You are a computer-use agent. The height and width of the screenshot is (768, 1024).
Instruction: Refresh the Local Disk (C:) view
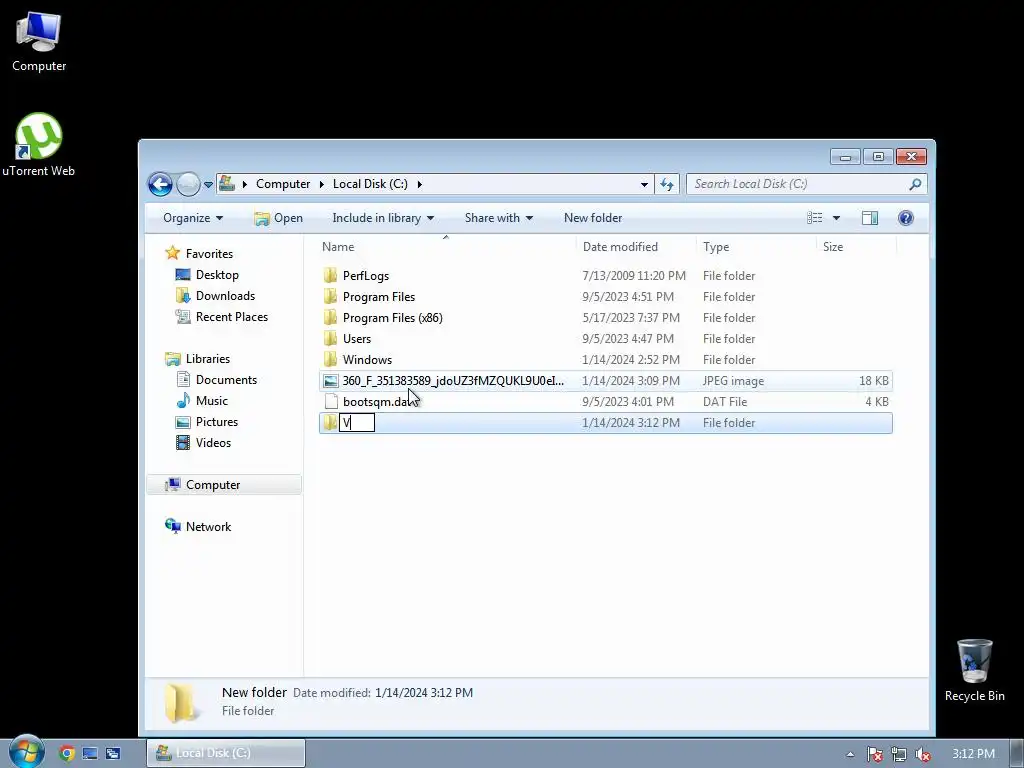click(x=667, y=184)
